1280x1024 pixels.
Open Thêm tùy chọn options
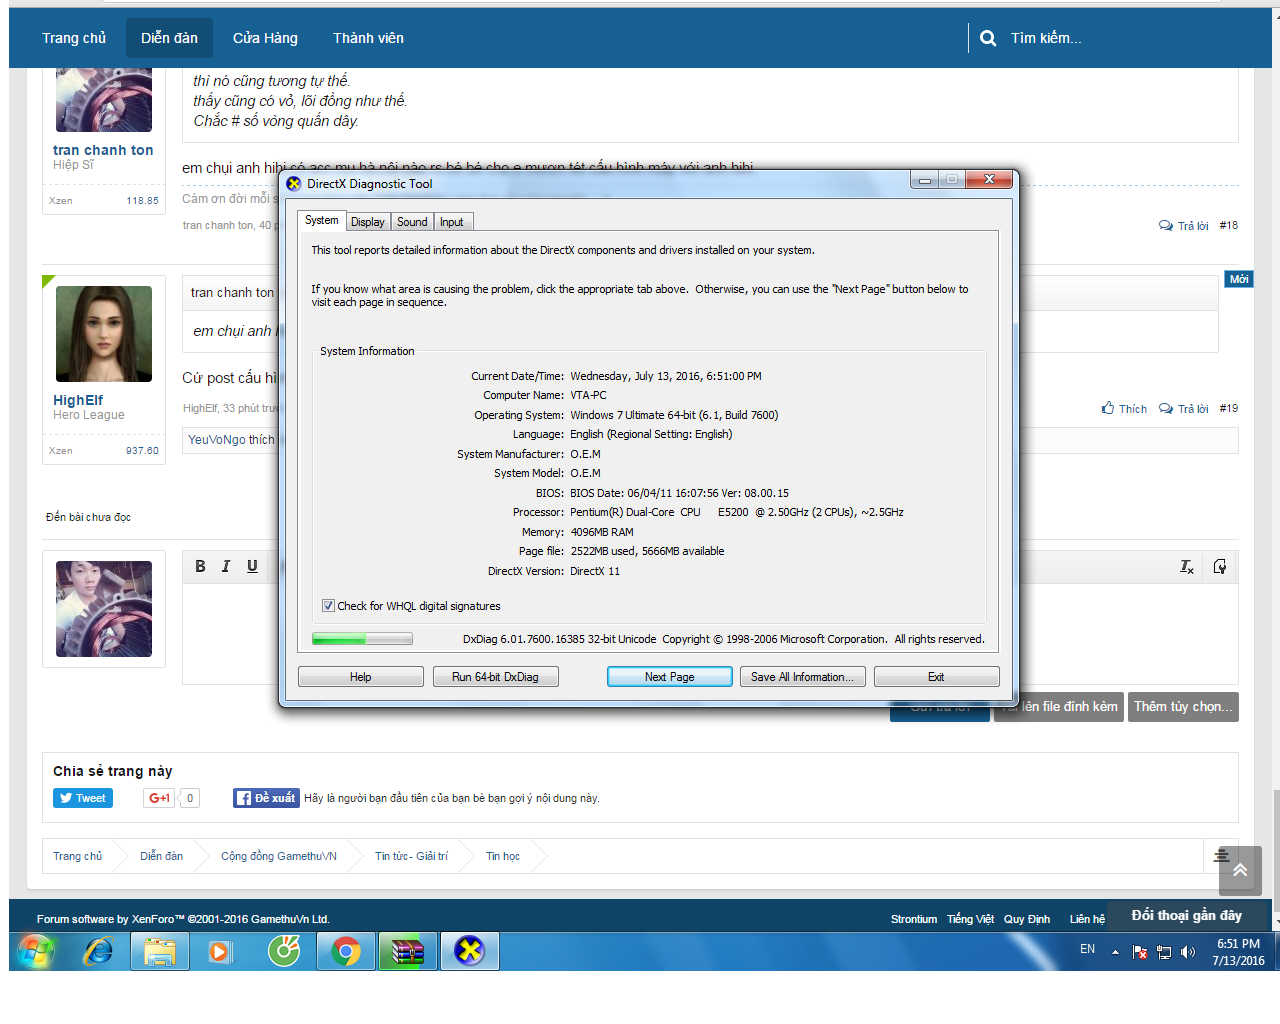coord(1183,707)
